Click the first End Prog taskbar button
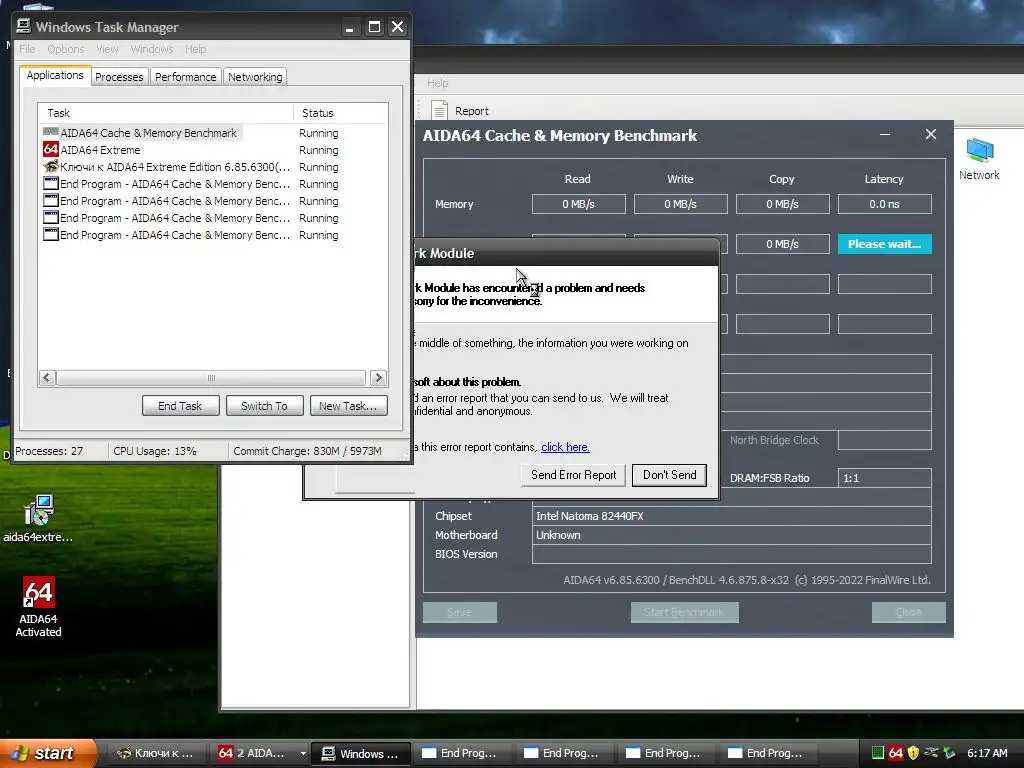 462,753
